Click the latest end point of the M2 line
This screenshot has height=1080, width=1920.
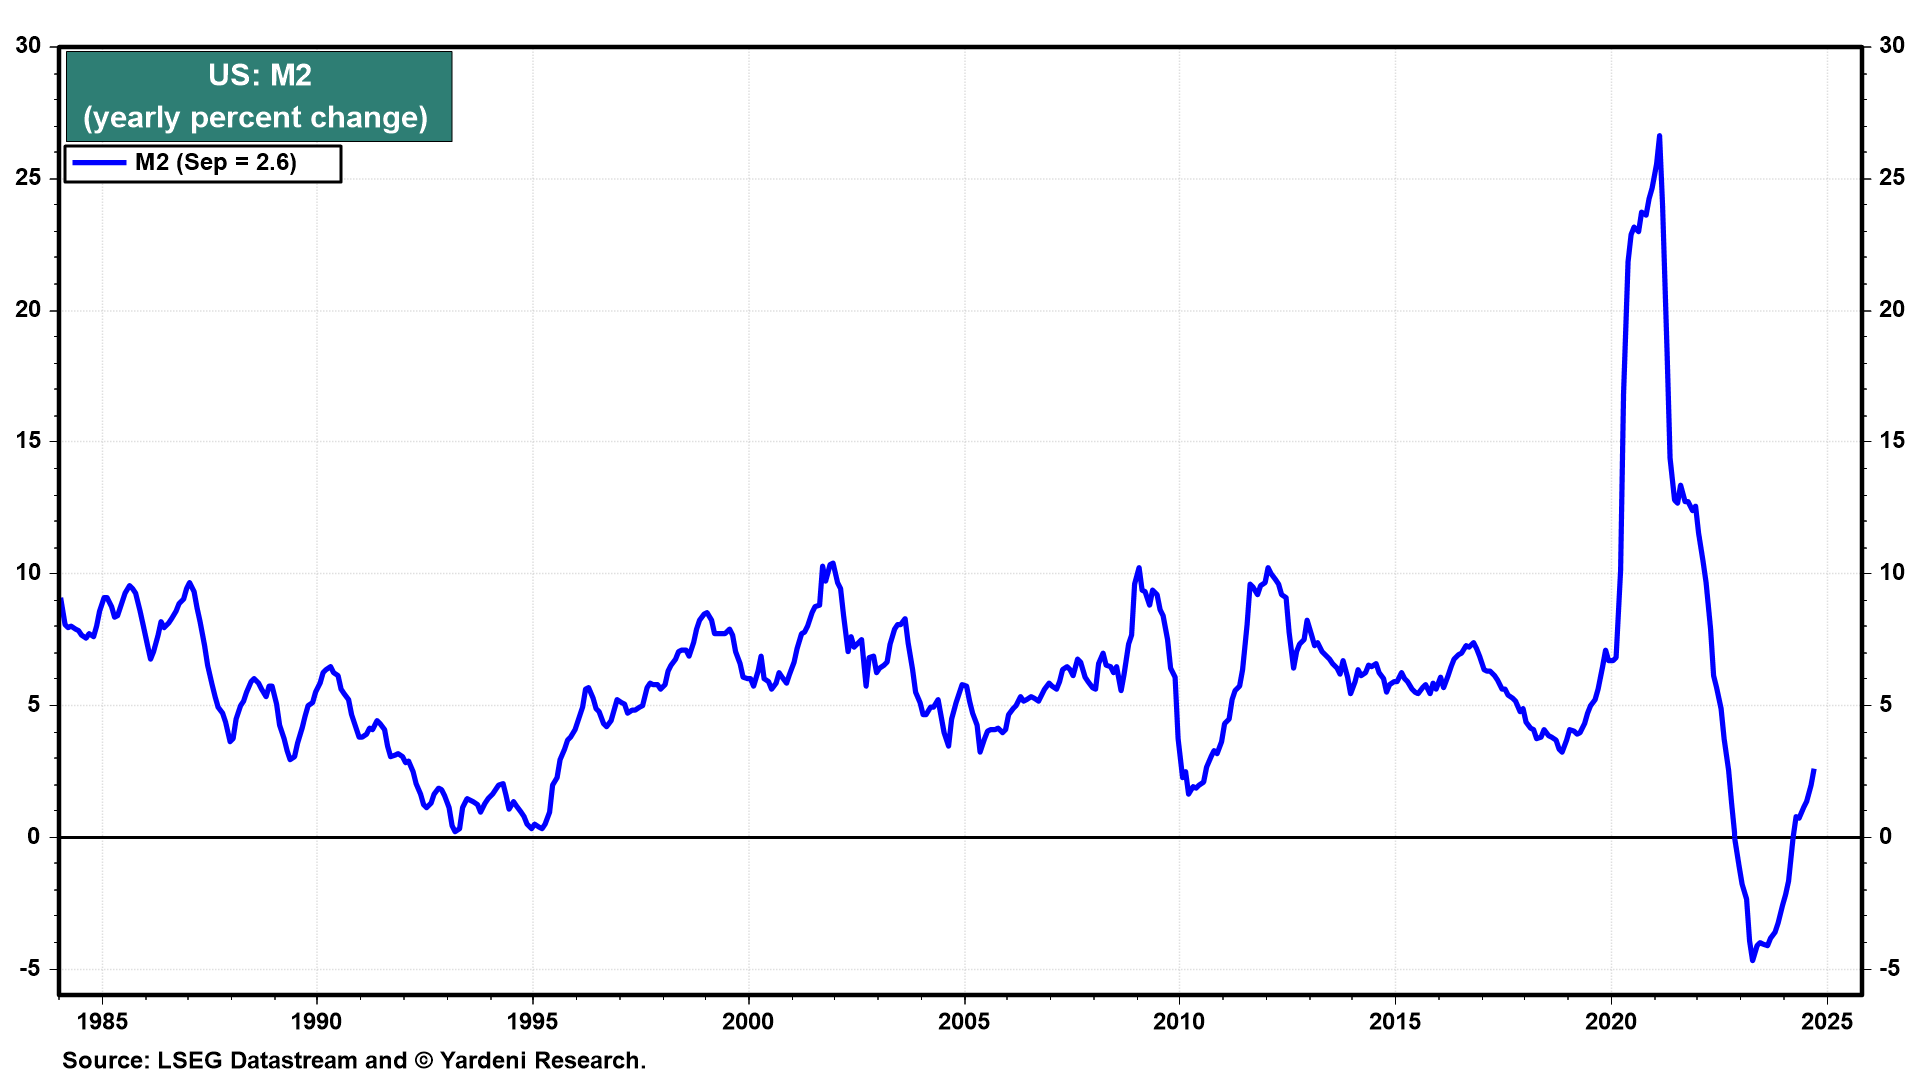coord(1814,770)
